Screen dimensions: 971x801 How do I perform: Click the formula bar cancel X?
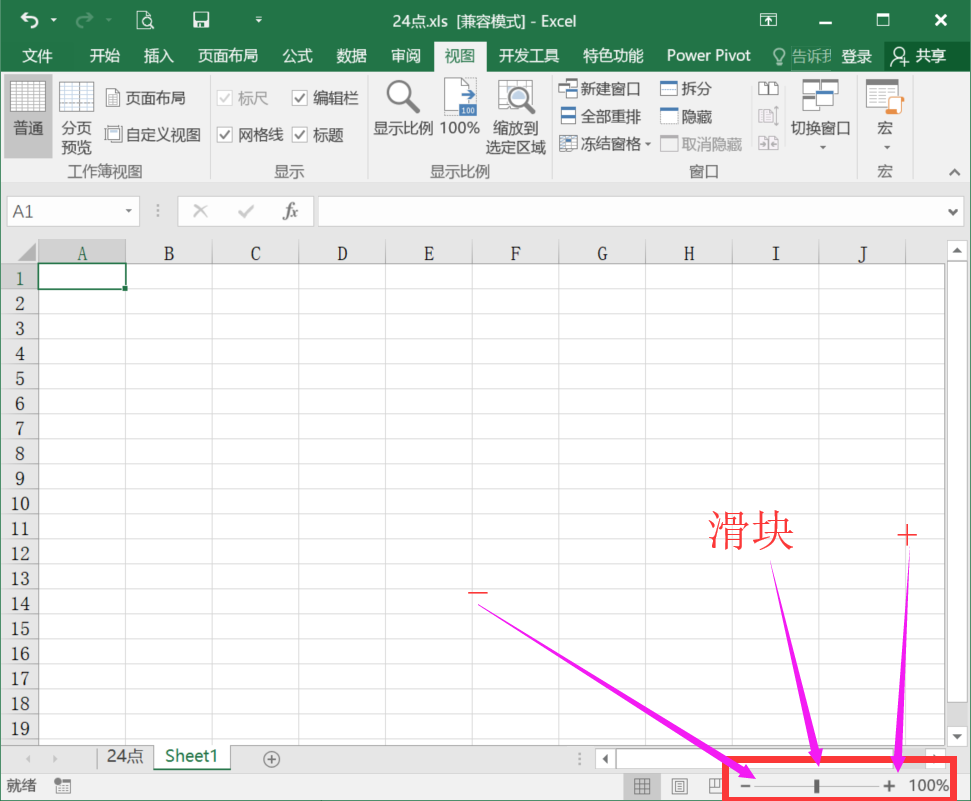(x=200, y=211)
